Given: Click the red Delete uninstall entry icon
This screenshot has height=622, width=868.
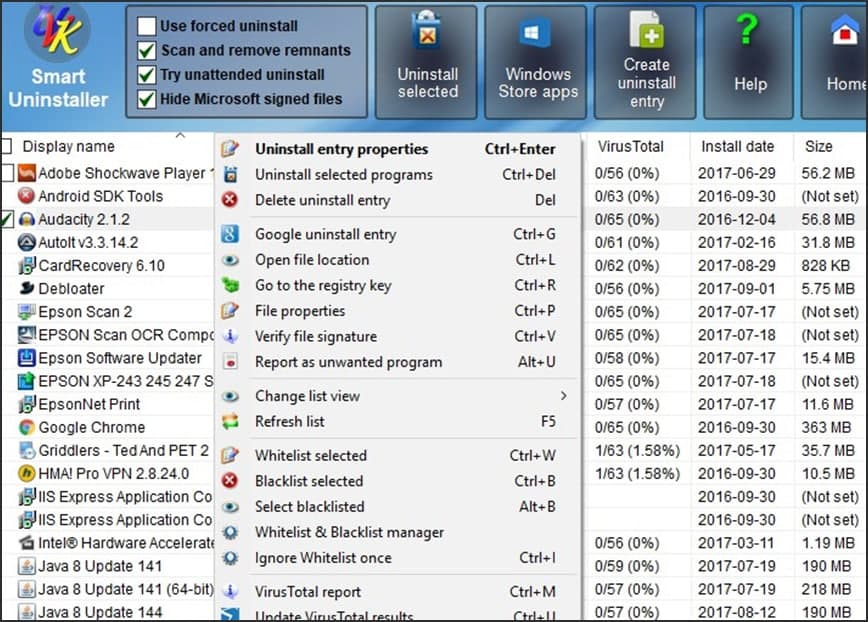Looking at the screenshot, I should (230, 200).
